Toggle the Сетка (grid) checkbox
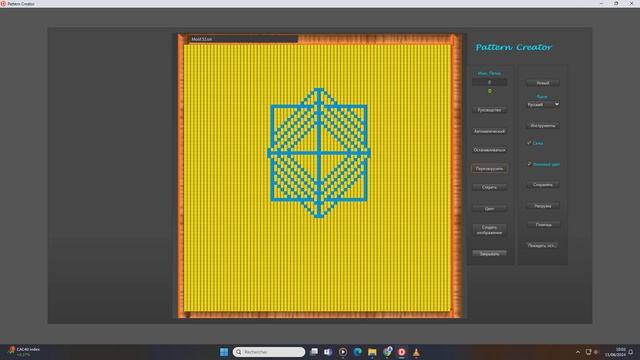 point(529,143)
